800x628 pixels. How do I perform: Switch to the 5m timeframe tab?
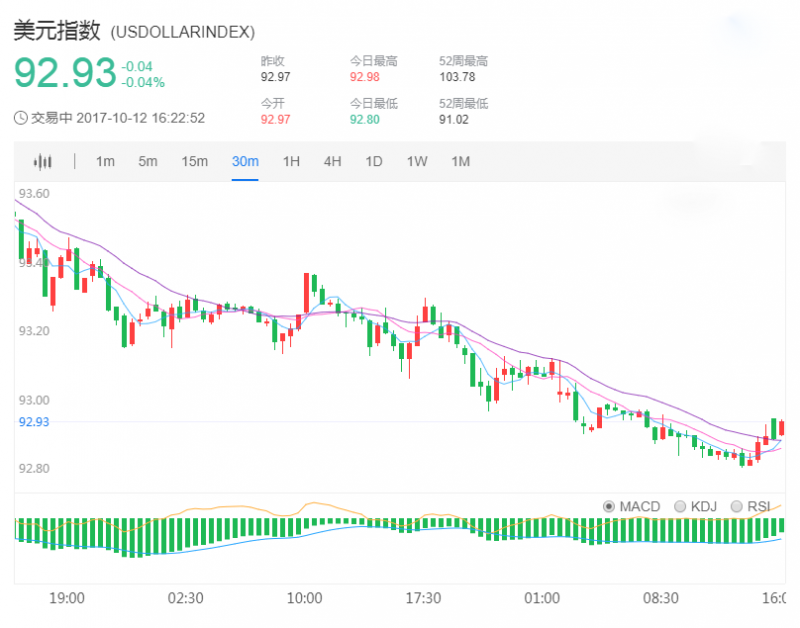[148, 161]
